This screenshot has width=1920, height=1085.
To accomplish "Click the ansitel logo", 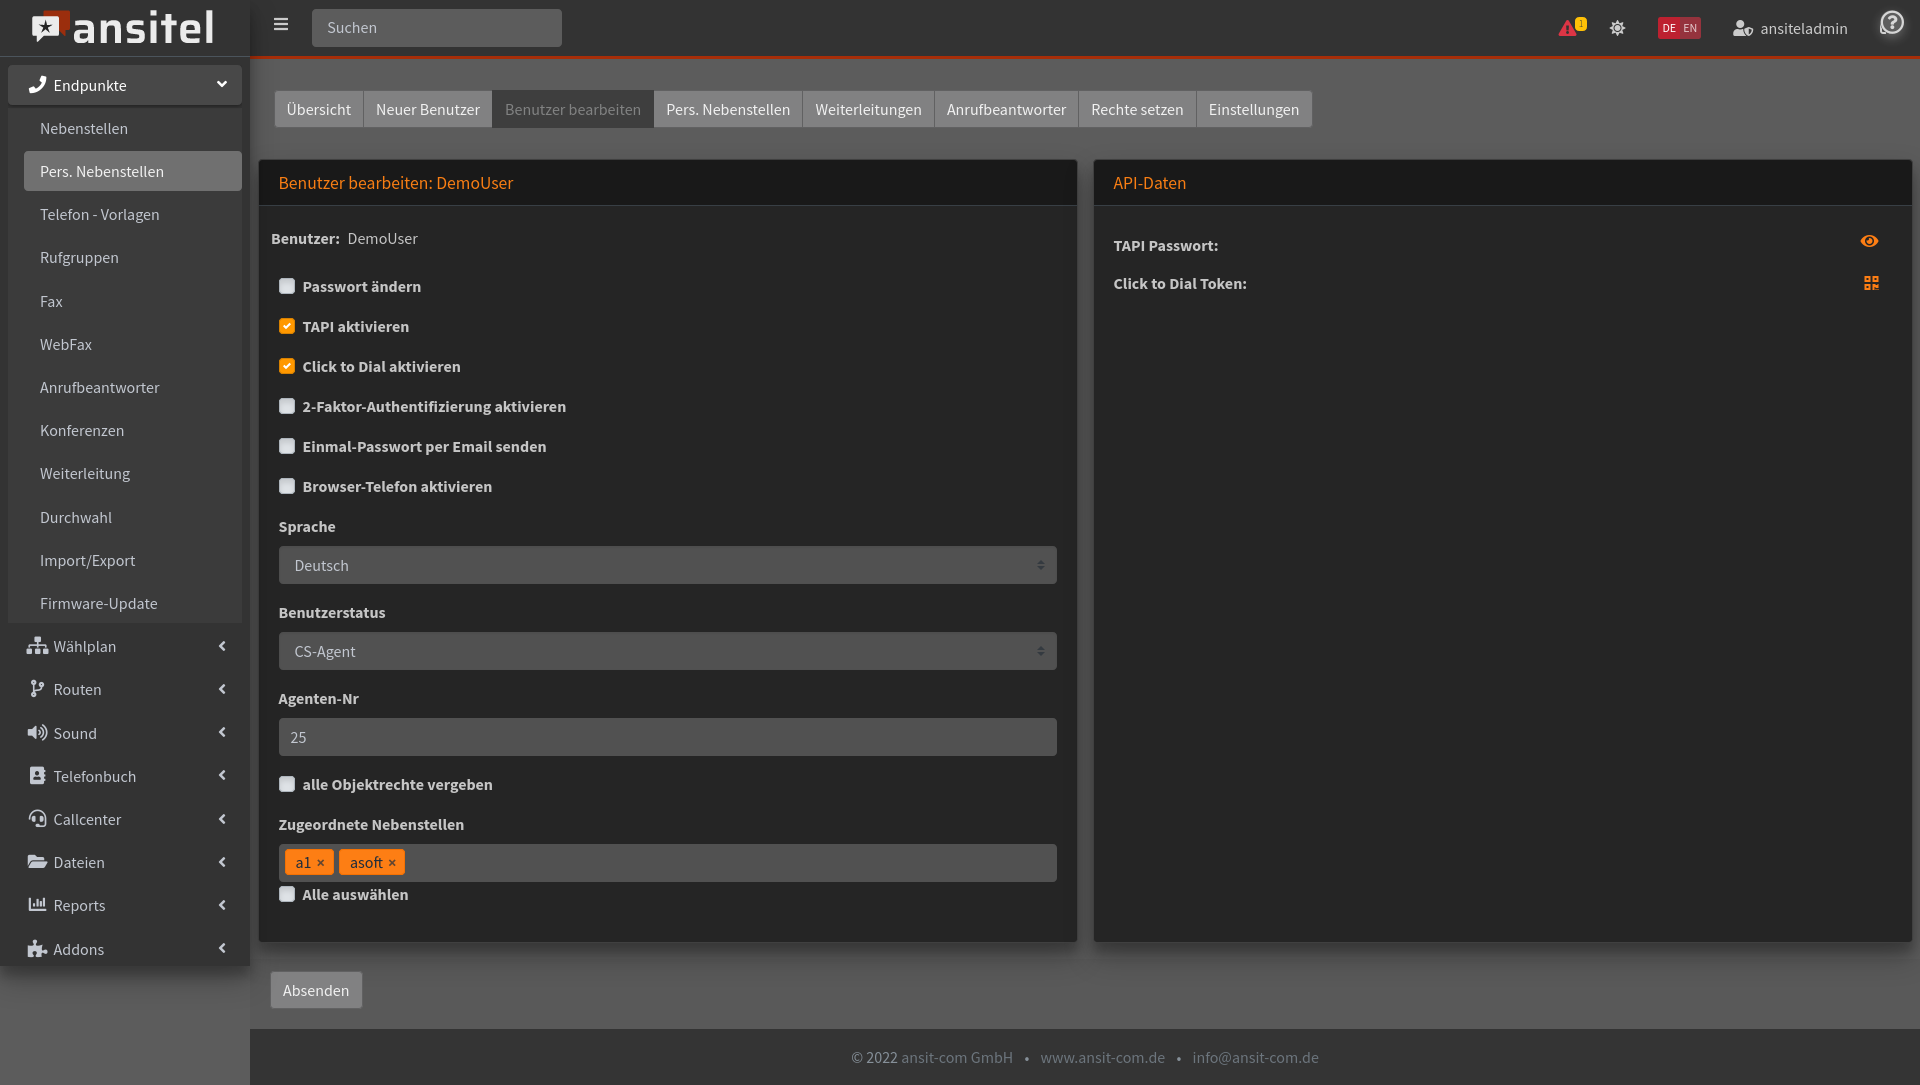I will coord(123,27).
